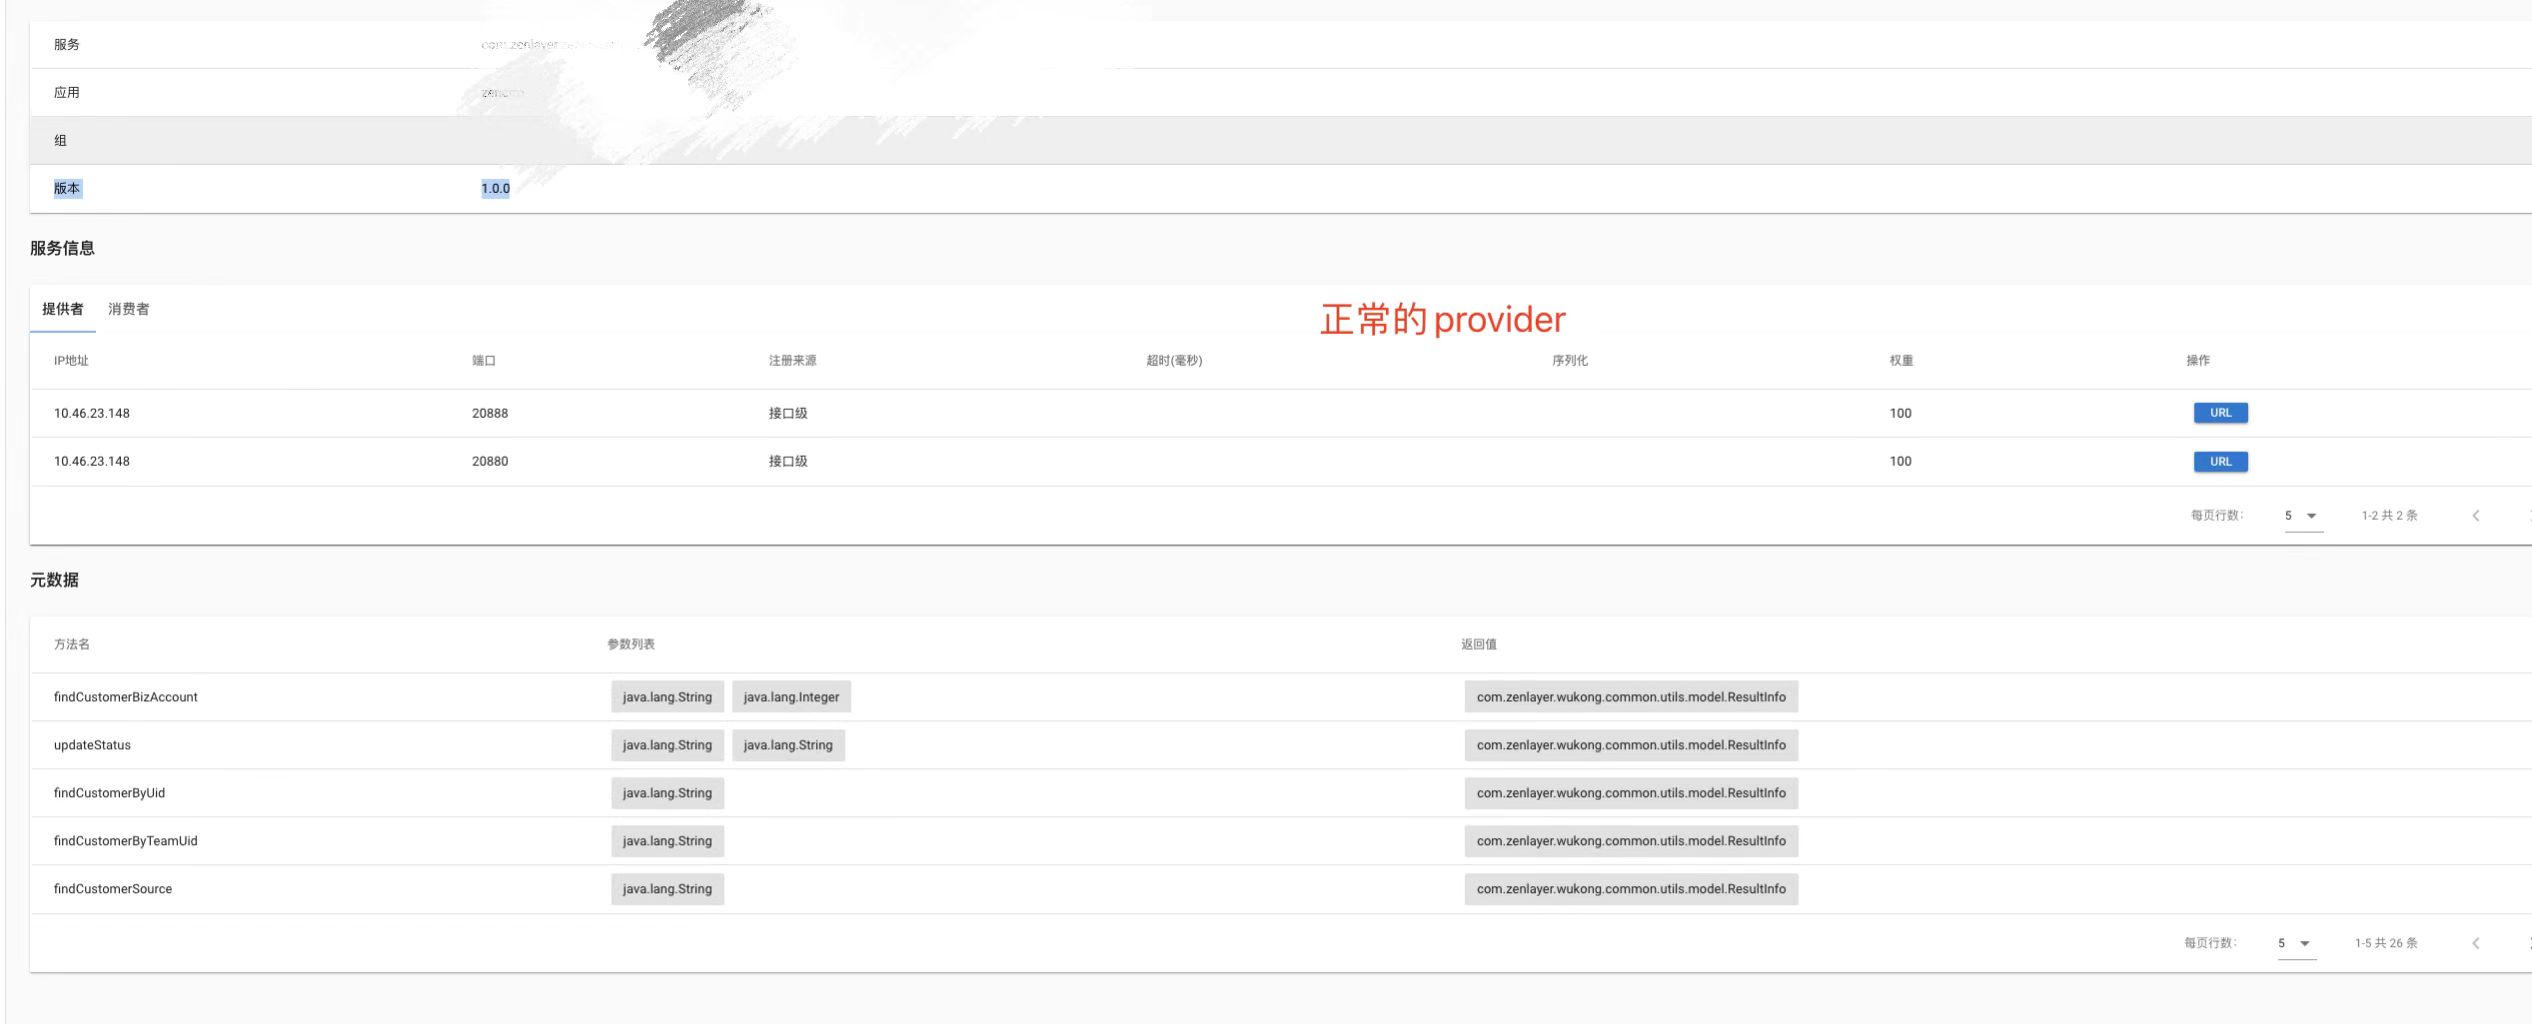Click the 序列化 column header
Viewport: 2532px width, 1024px height.
[1570, 361]
